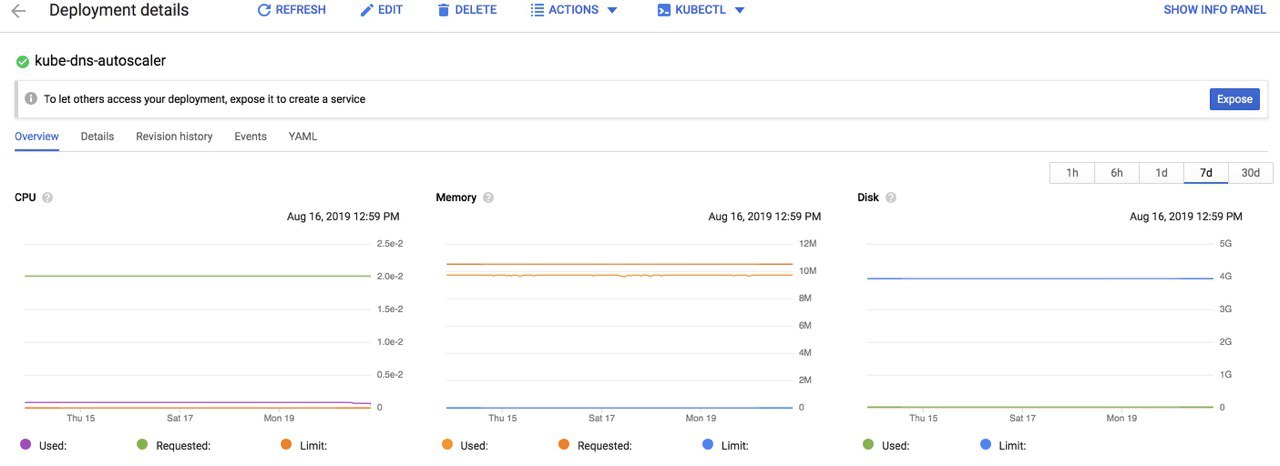Screen dimensions: 1280x466
Task: Toggle green Disk Used legend dot
Action: coord(868,444)
